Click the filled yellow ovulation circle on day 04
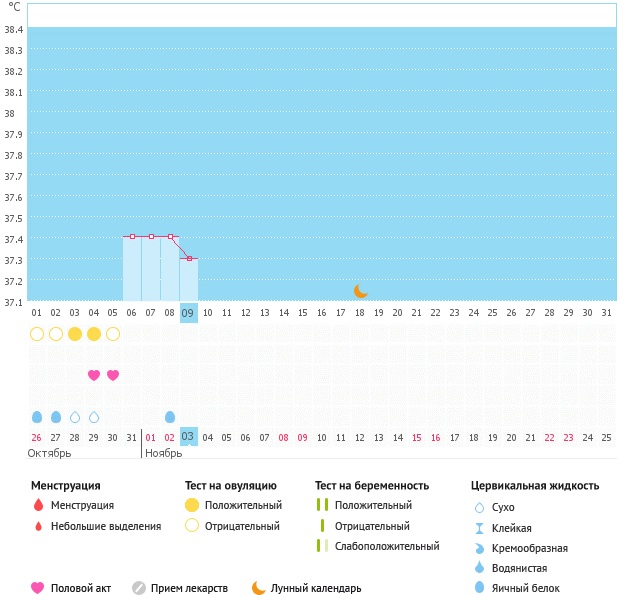The width and height of the screenshot is (626, 595). pyautogui.click(x=94, y=334)
